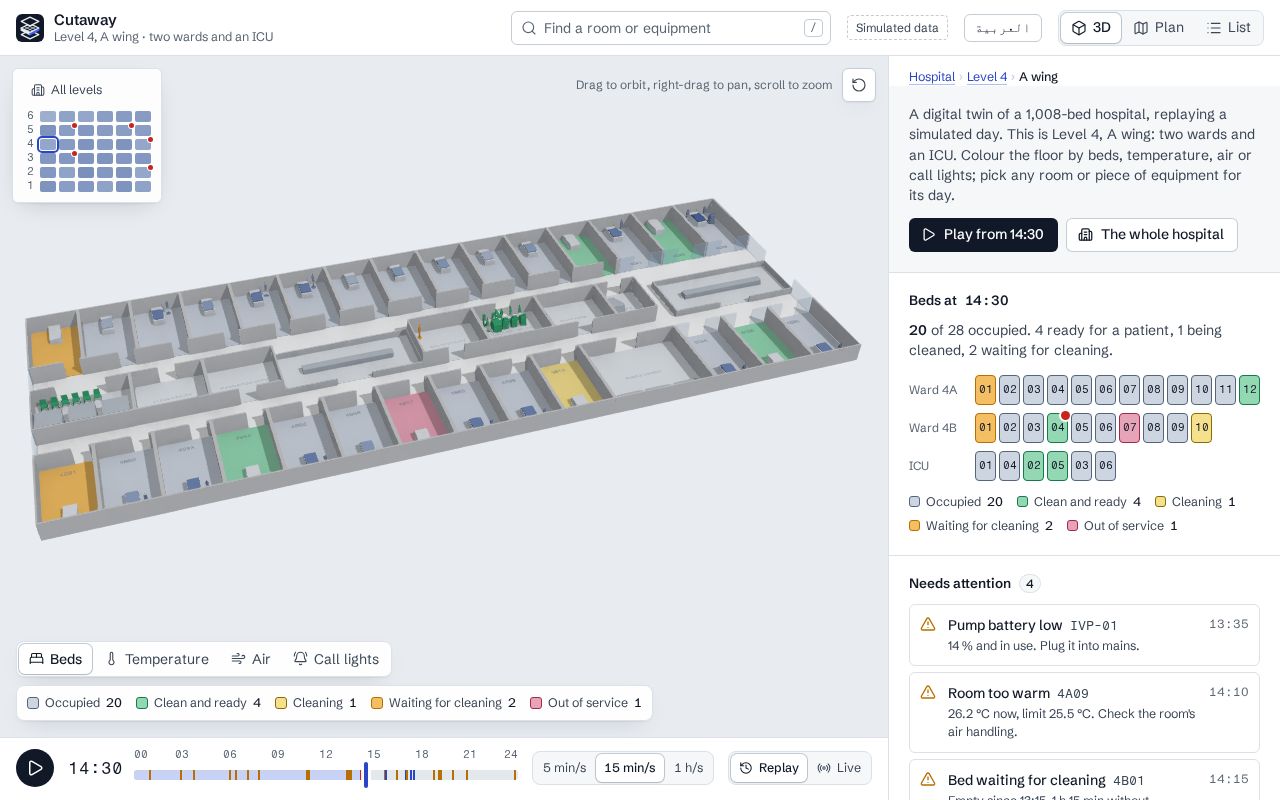The image size is (1280, 800).
Task: Set replay speed to 15 min/s
Action: [x=630, y=768]
